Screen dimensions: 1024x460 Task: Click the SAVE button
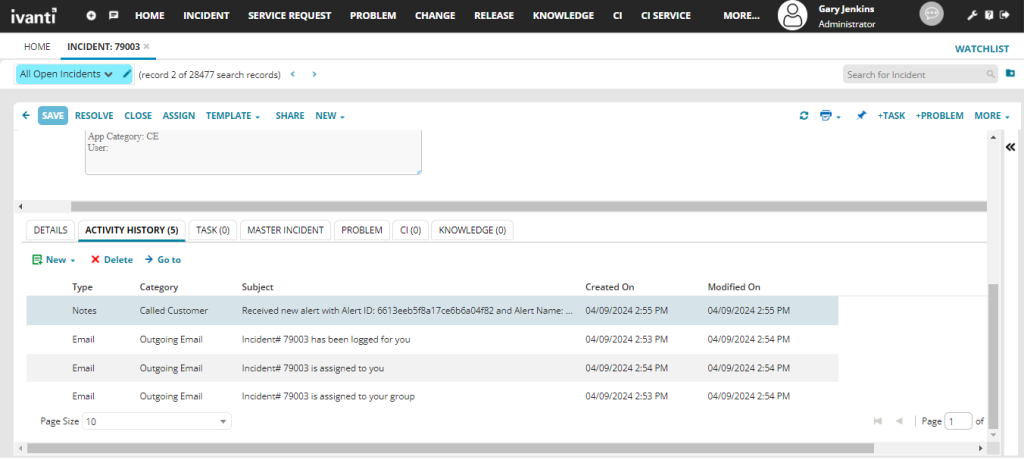click(53, 116)
